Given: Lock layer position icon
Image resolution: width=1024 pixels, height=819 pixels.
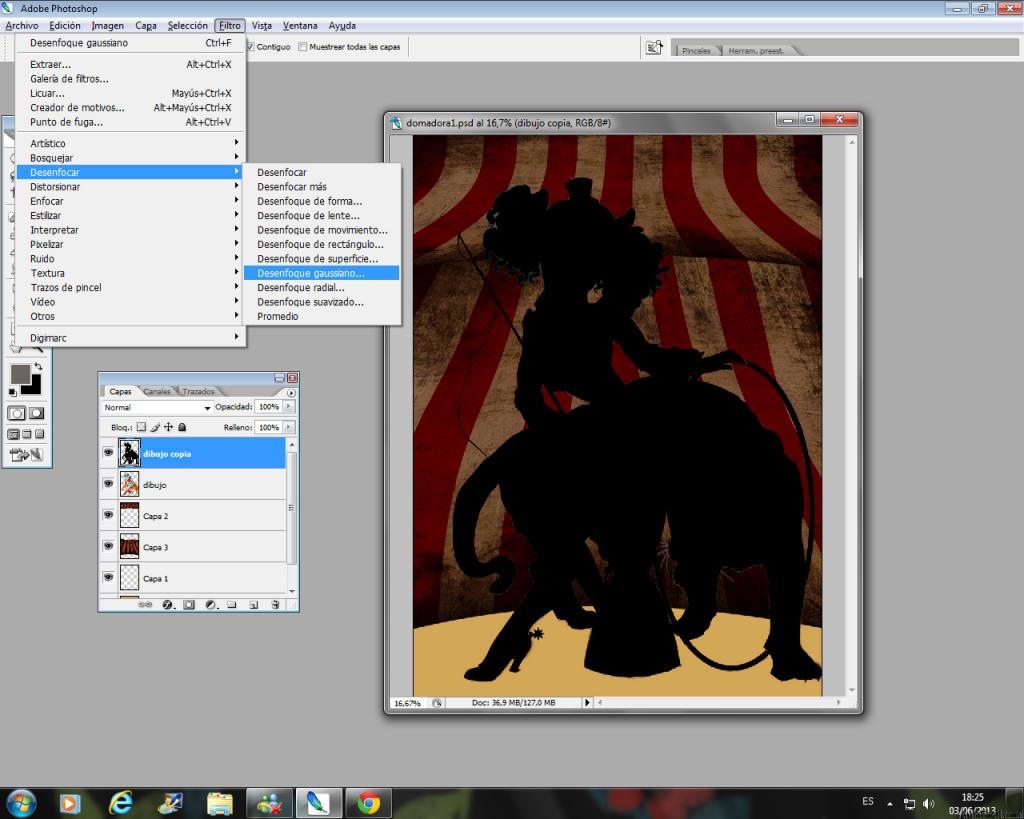Looking at the screenshot, I should coord(168,427).
